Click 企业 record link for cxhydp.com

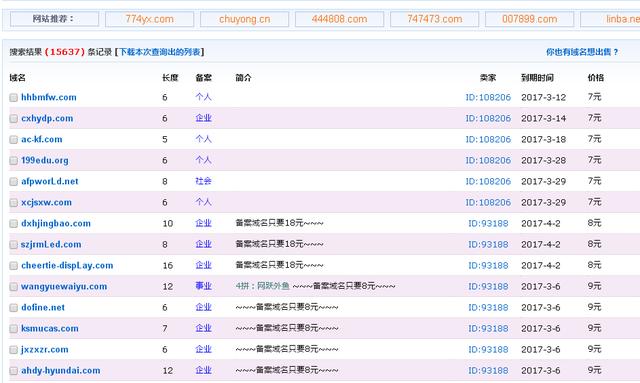tap(203, 118)
